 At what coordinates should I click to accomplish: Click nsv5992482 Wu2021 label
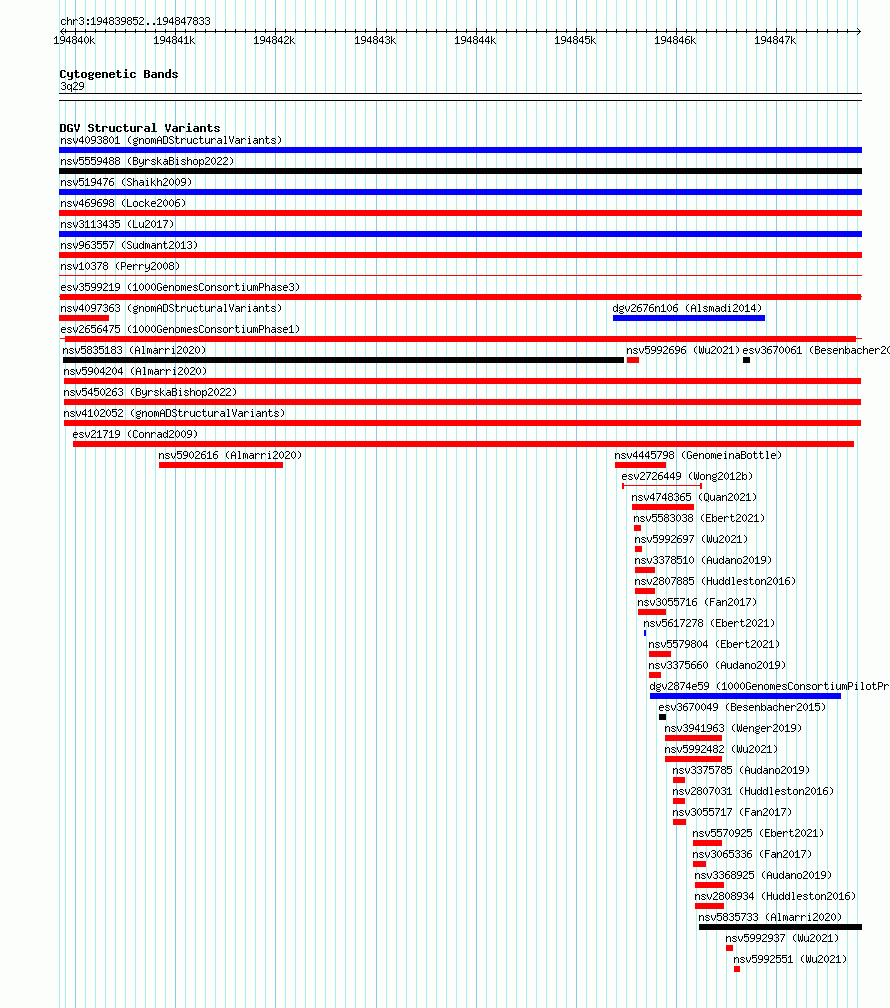(721, 750)
